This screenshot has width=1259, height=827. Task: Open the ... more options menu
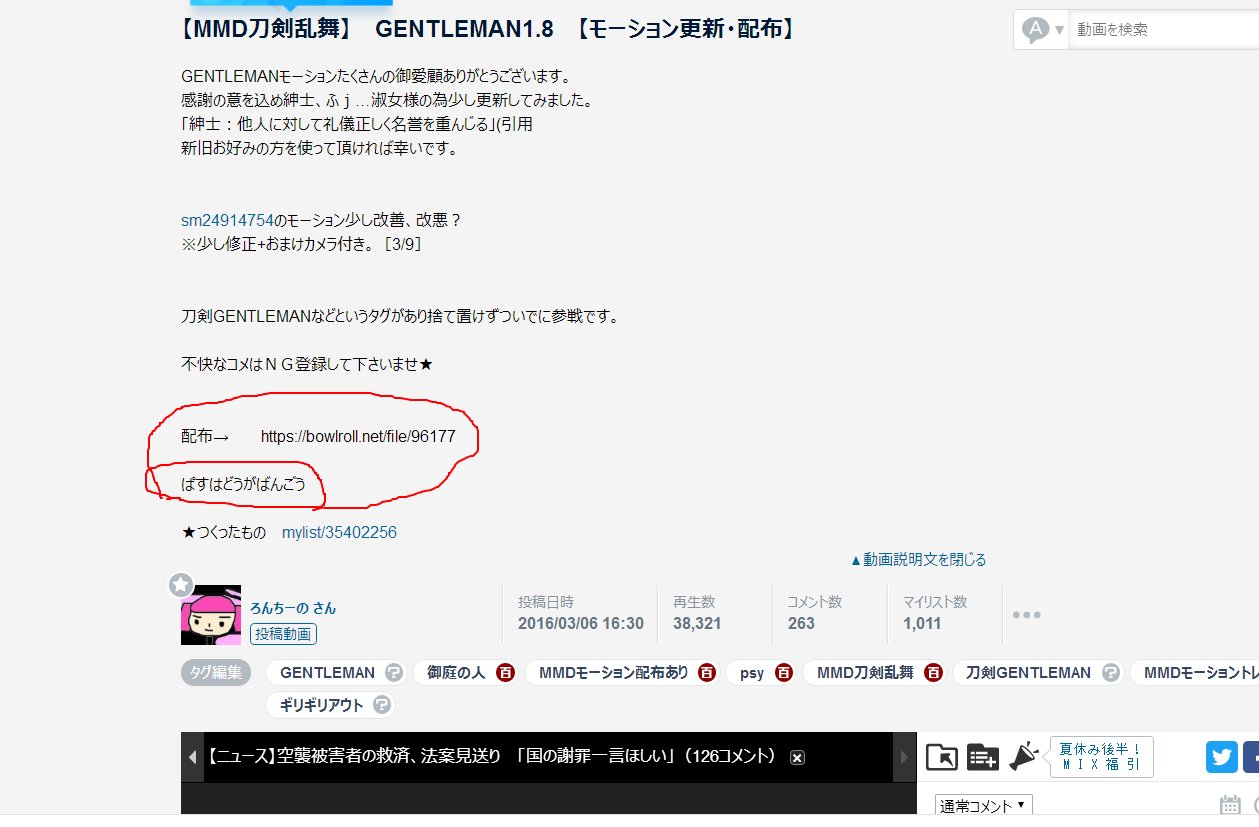coord(1027,616)
